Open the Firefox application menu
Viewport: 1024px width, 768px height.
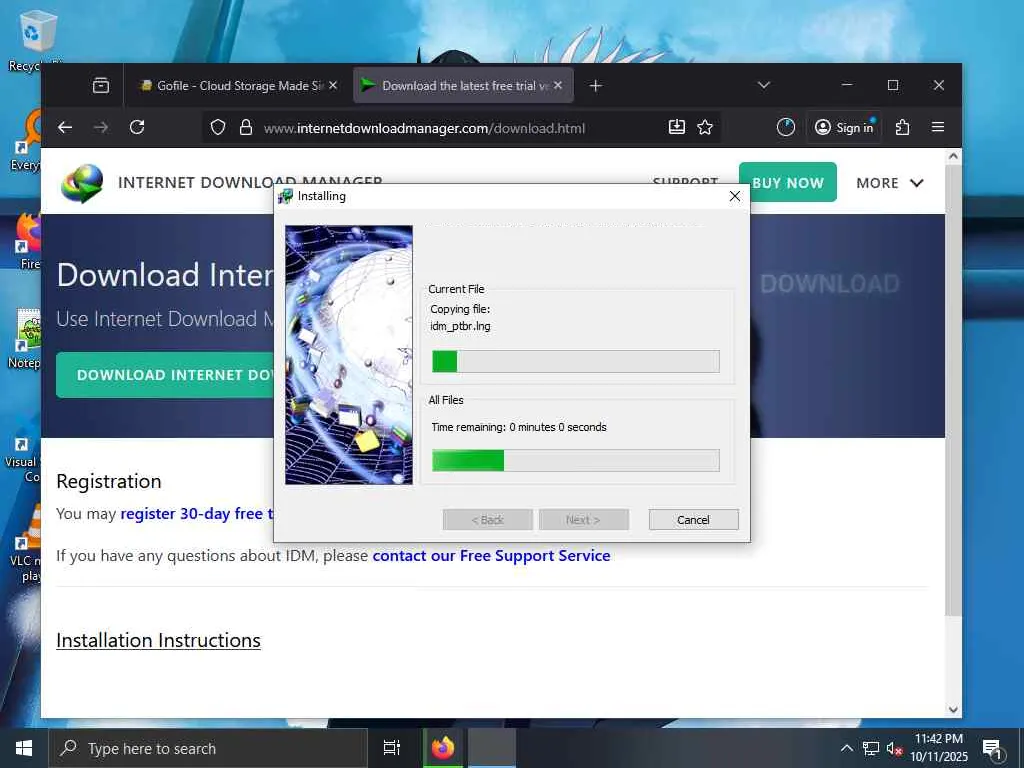[x=938, y=127]
